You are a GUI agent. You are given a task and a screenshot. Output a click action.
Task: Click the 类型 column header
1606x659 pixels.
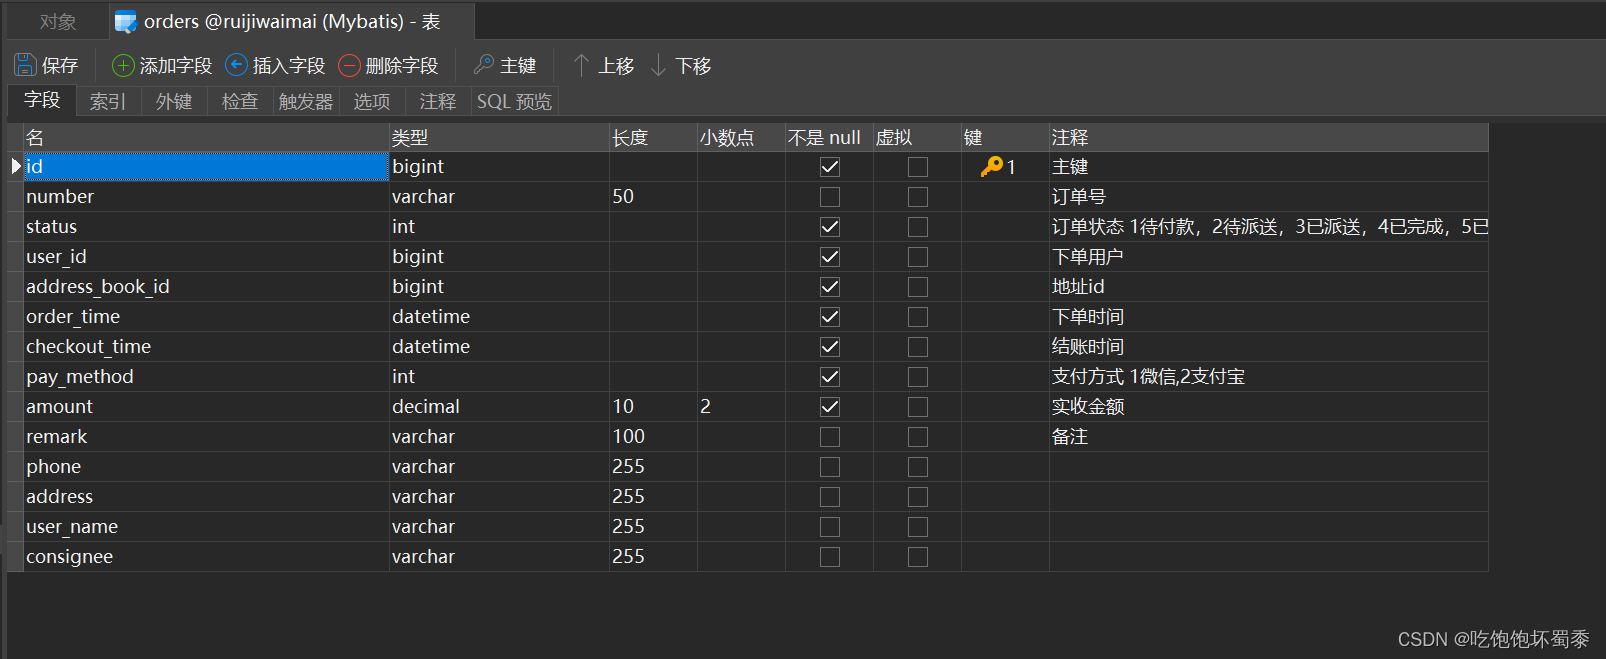(x=499, y=138)
